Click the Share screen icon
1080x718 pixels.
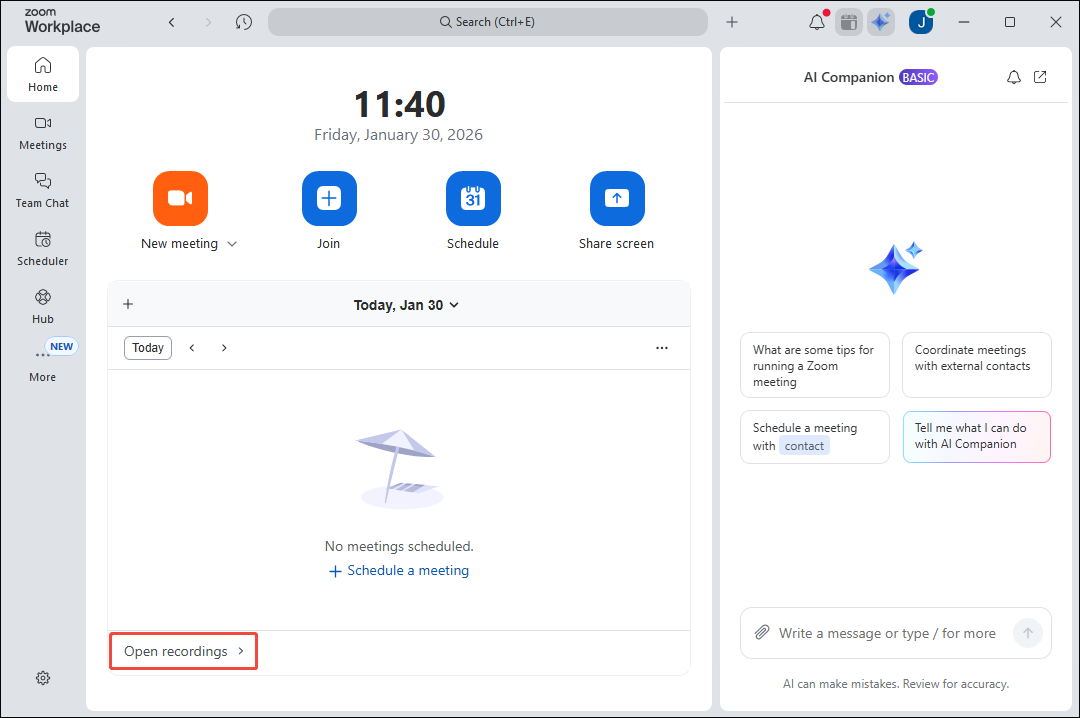617,198
